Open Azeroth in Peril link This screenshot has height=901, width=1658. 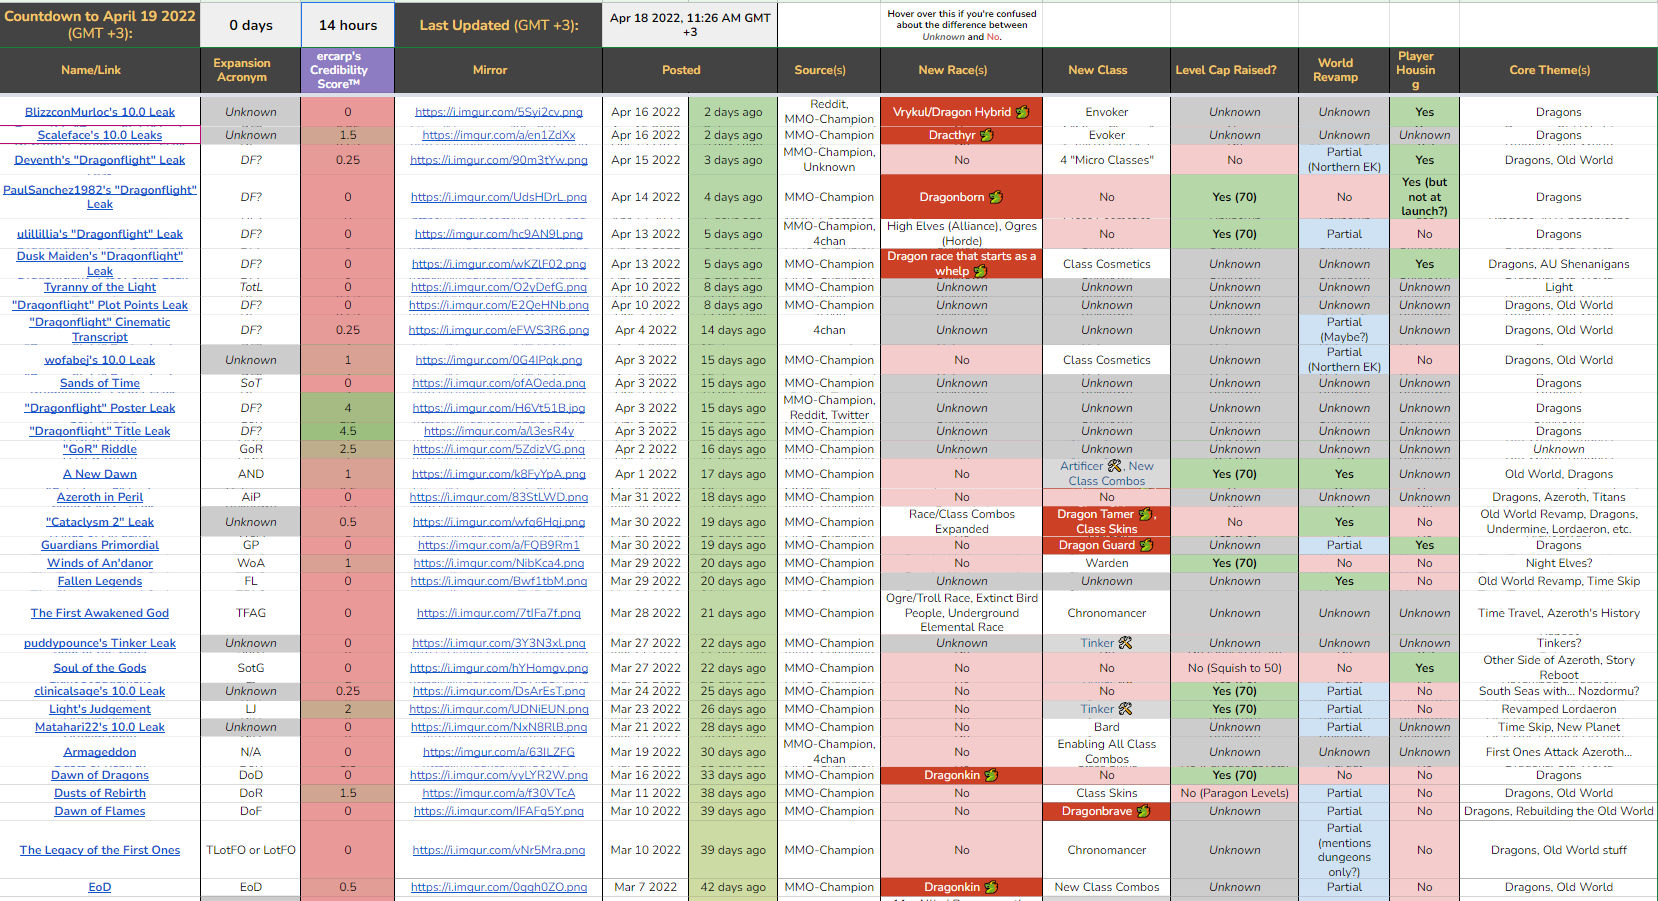point(100,497)
